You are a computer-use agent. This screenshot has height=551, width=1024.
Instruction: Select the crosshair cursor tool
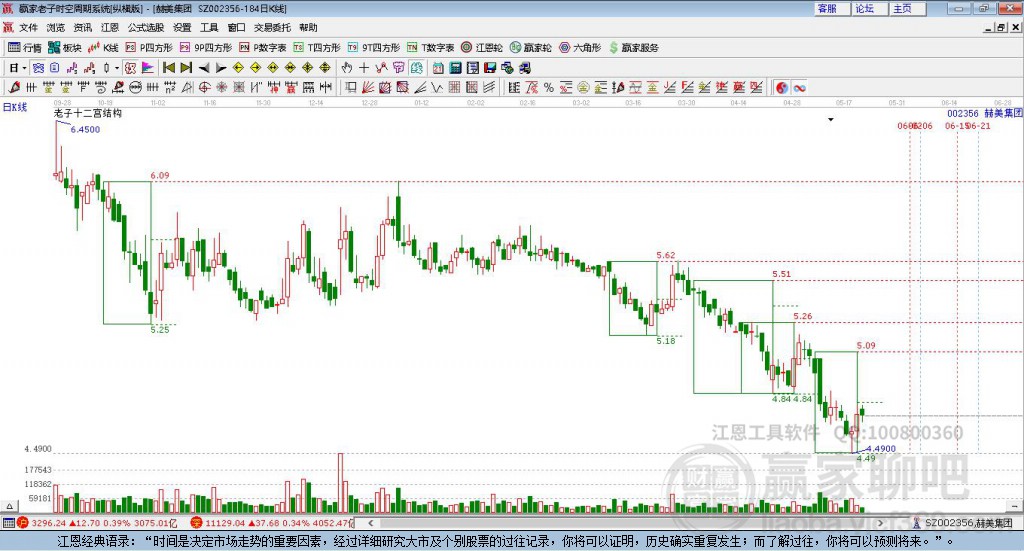[364, 68]
